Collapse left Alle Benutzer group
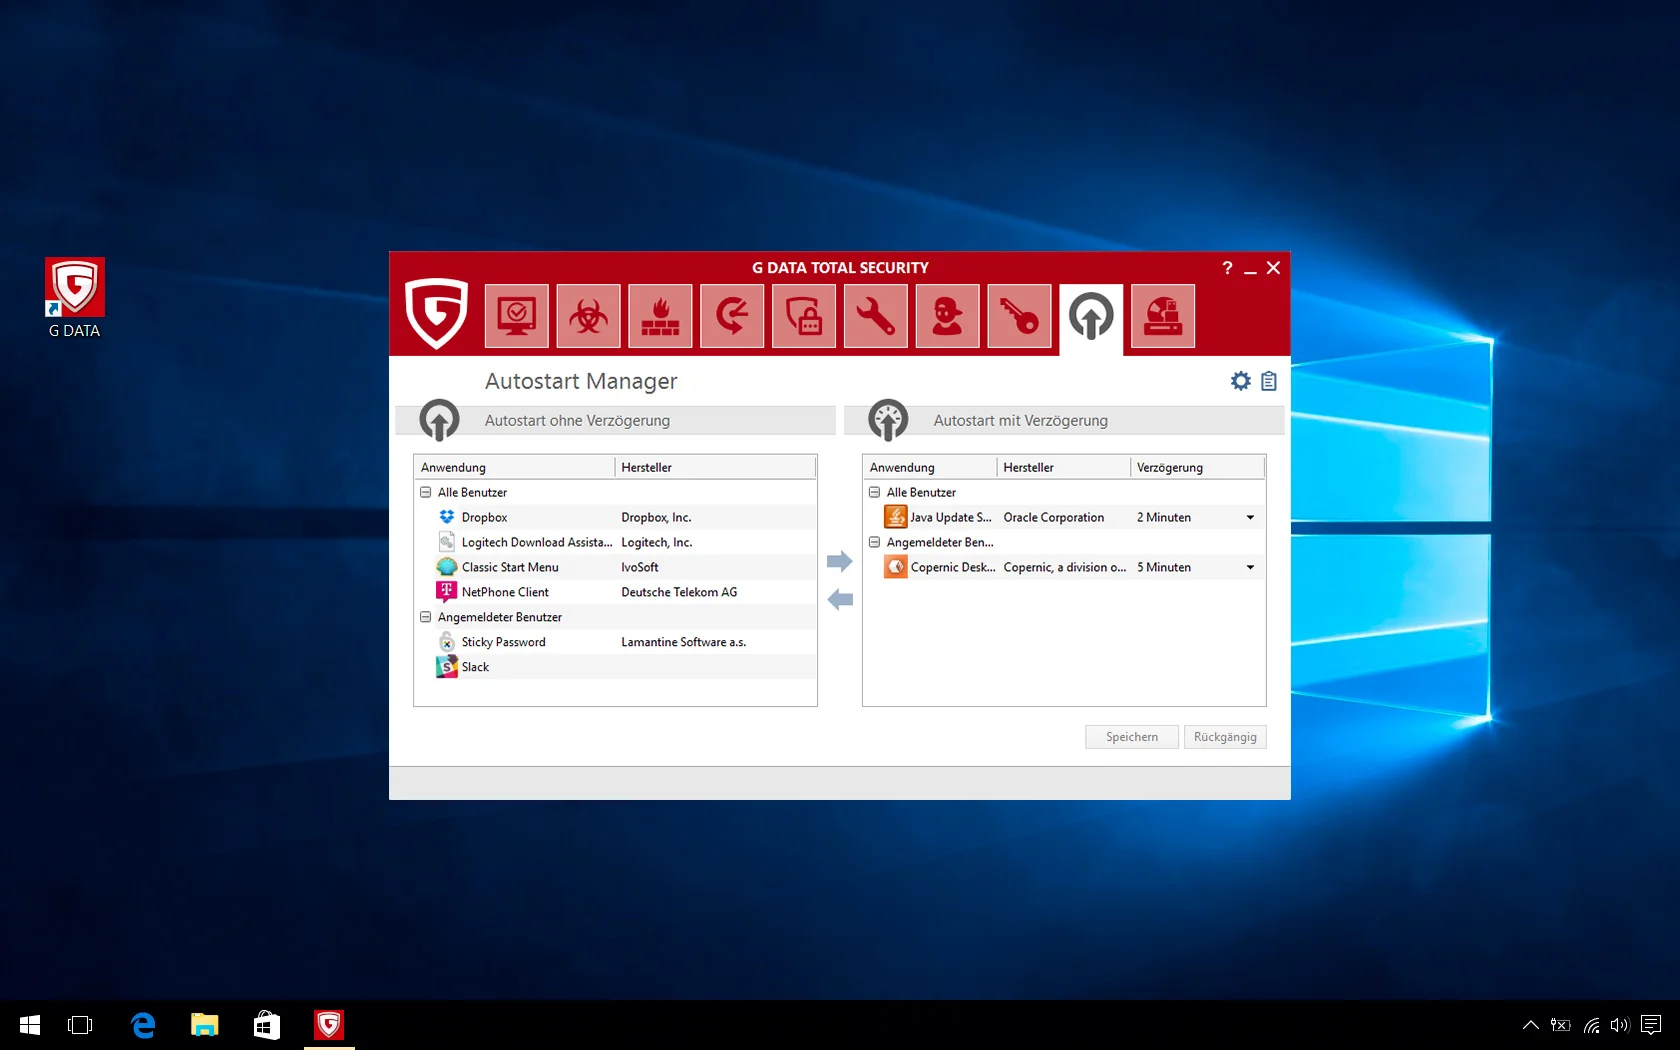The height and width of the screenshot is (1050, 1680). (x=425, y=492)
